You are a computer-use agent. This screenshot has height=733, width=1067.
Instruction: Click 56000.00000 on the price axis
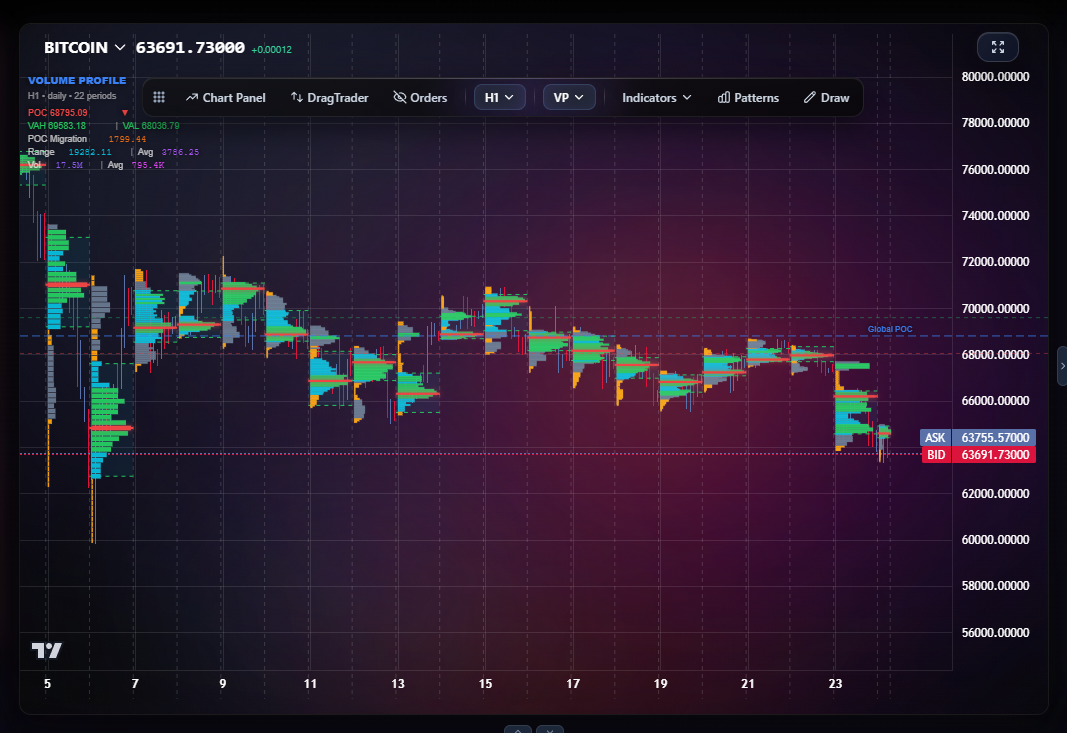click(x=995, y=632)
